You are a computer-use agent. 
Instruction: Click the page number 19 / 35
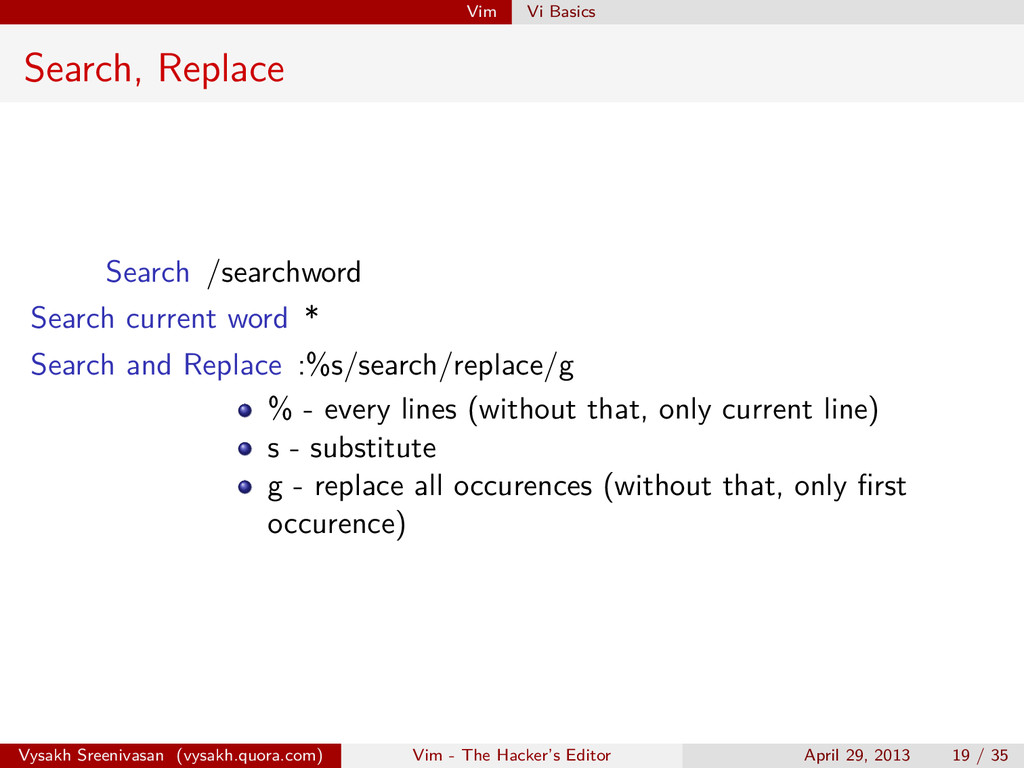tap(980, 756)
